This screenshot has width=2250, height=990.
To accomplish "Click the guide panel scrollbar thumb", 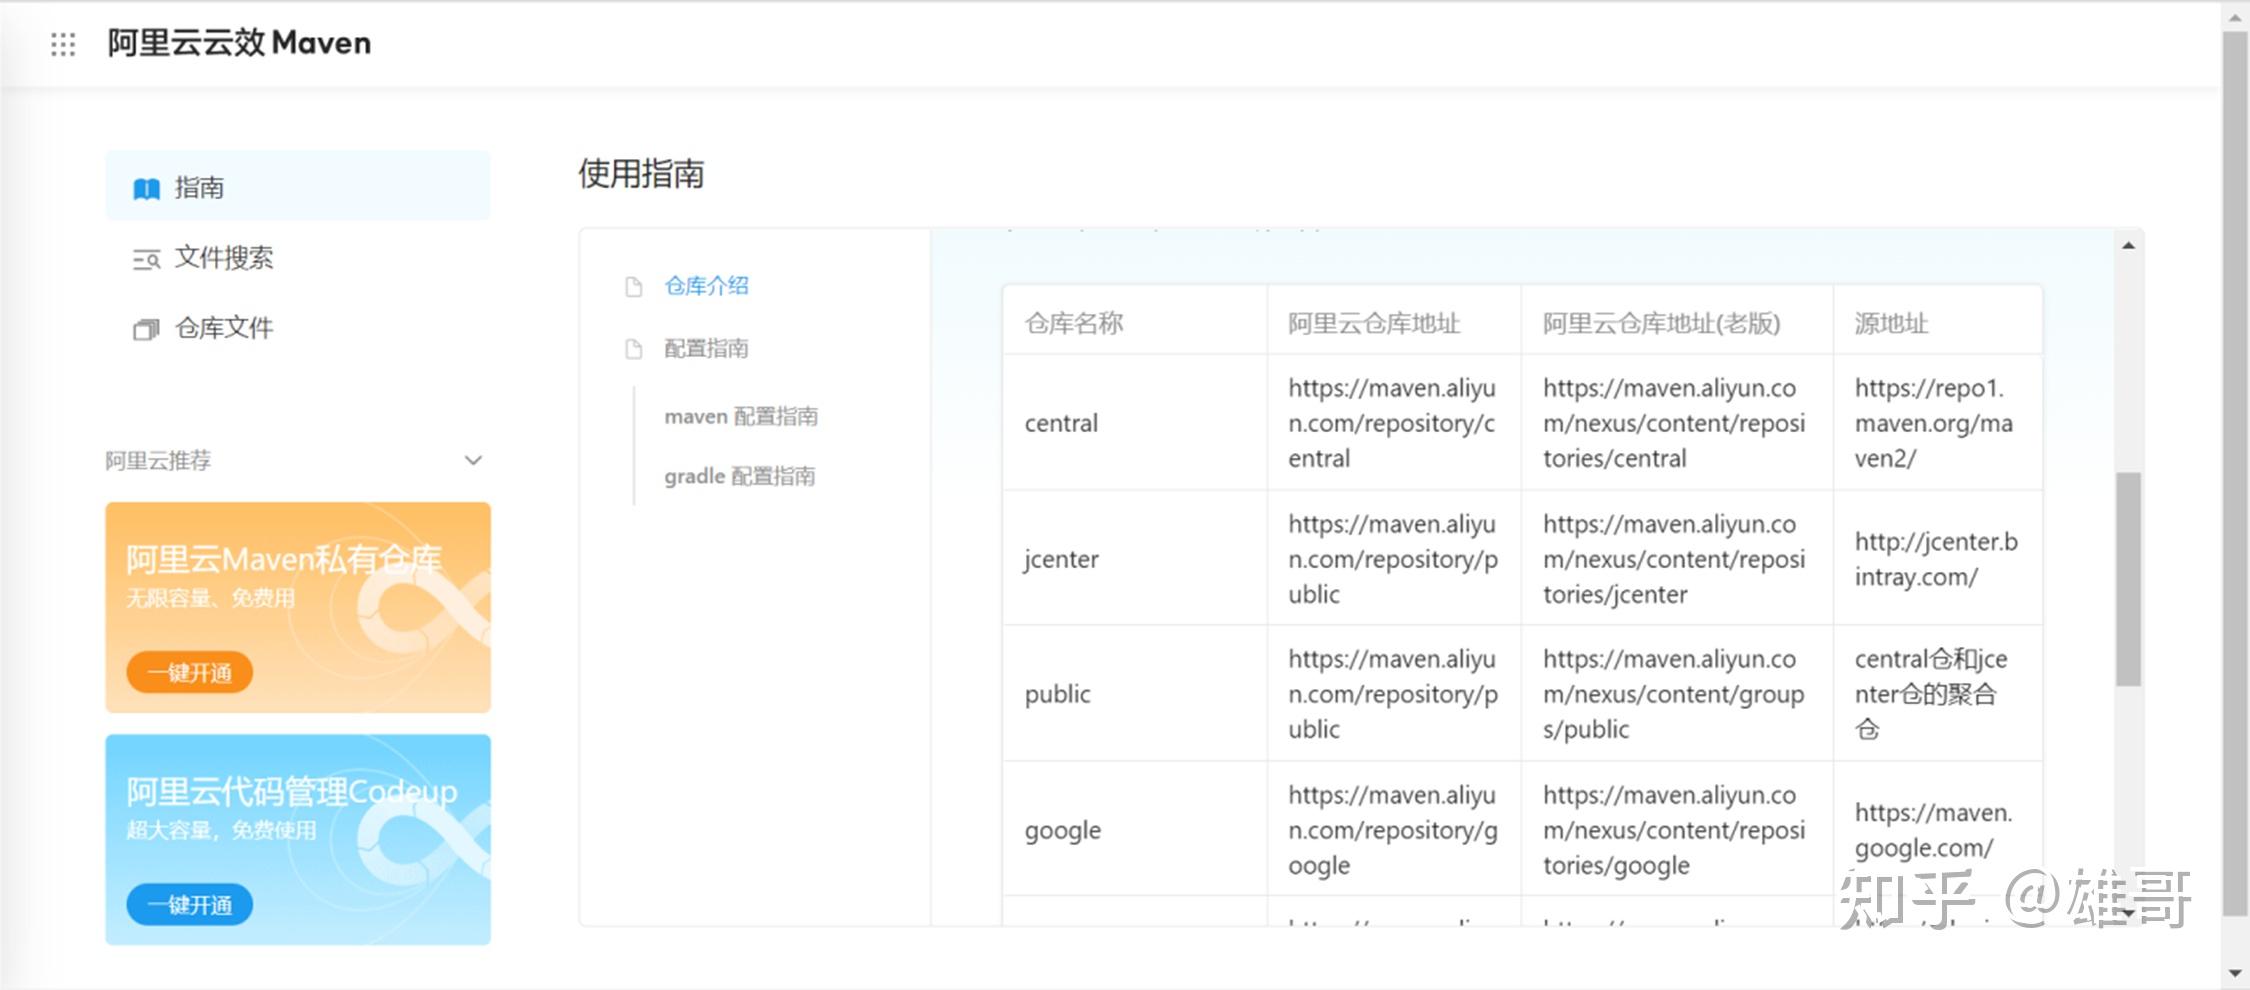I will coord(2128,579).
